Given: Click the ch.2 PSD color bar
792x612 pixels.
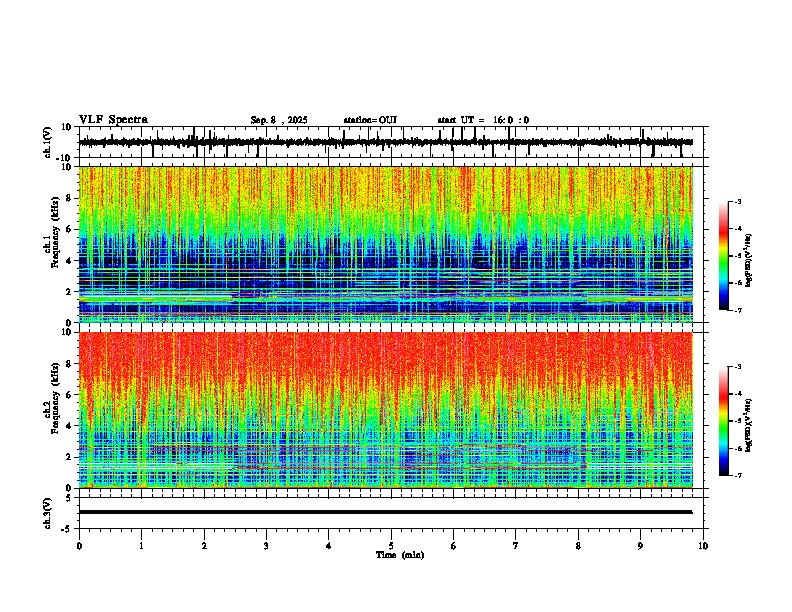Looking at the screenshot, I should pos(724,421).
